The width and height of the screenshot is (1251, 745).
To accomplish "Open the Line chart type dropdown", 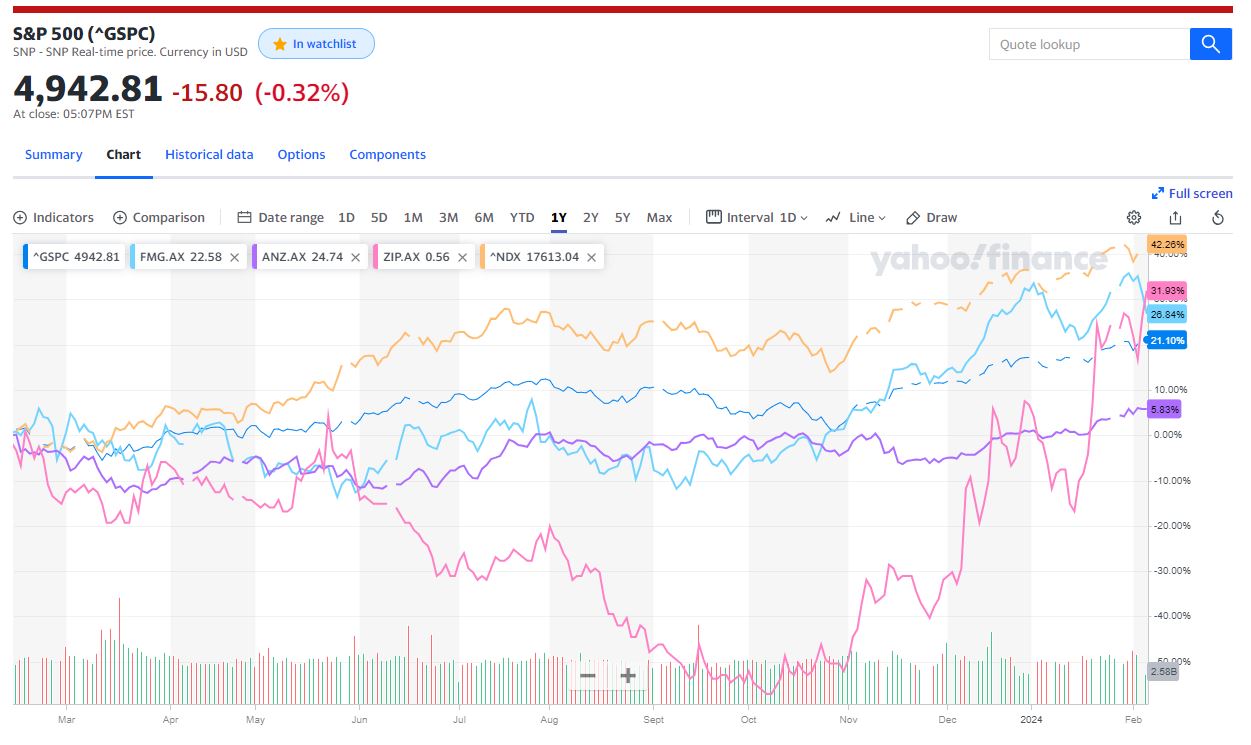I will click(856, 218).
